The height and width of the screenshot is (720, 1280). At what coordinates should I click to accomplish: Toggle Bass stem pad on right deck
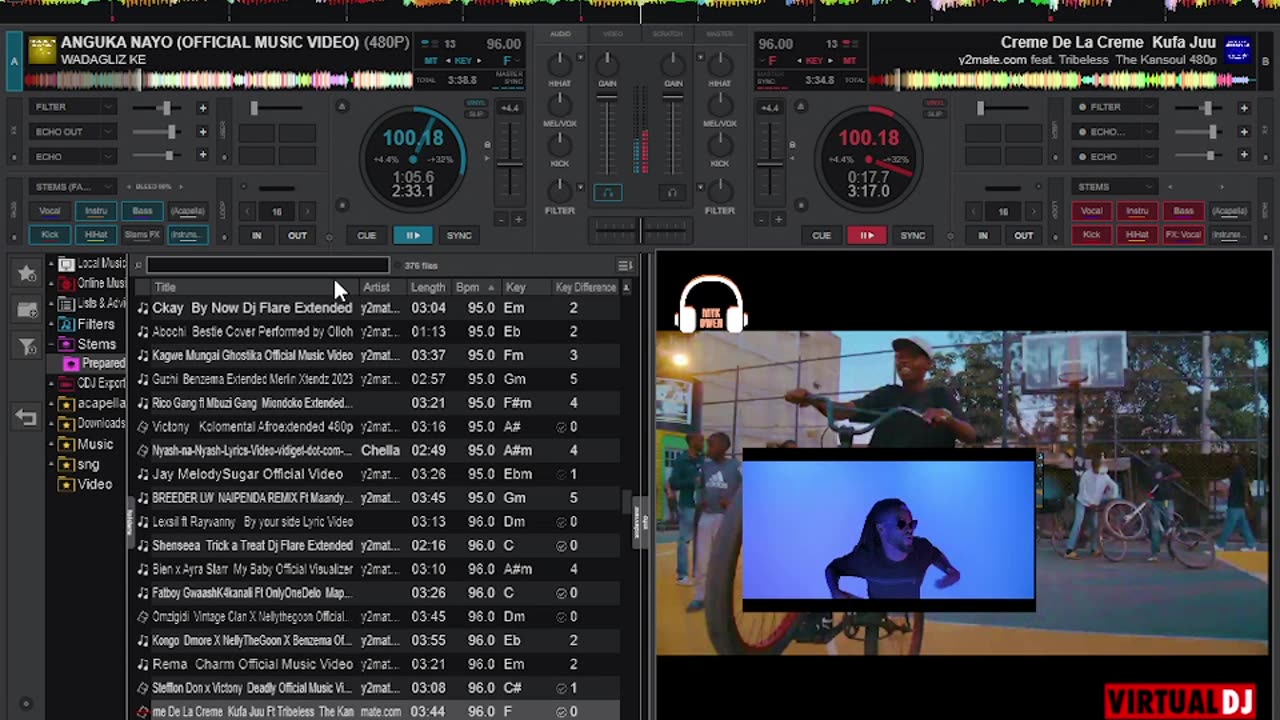click(1183, 211)
